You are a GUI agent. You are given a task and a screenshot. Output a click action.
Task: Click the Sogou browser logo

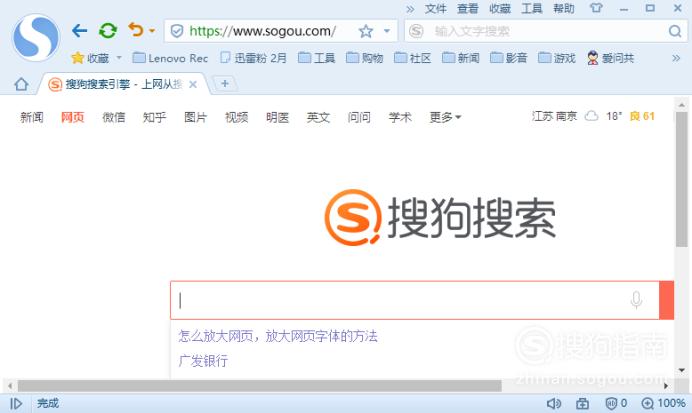click(36, 38)
